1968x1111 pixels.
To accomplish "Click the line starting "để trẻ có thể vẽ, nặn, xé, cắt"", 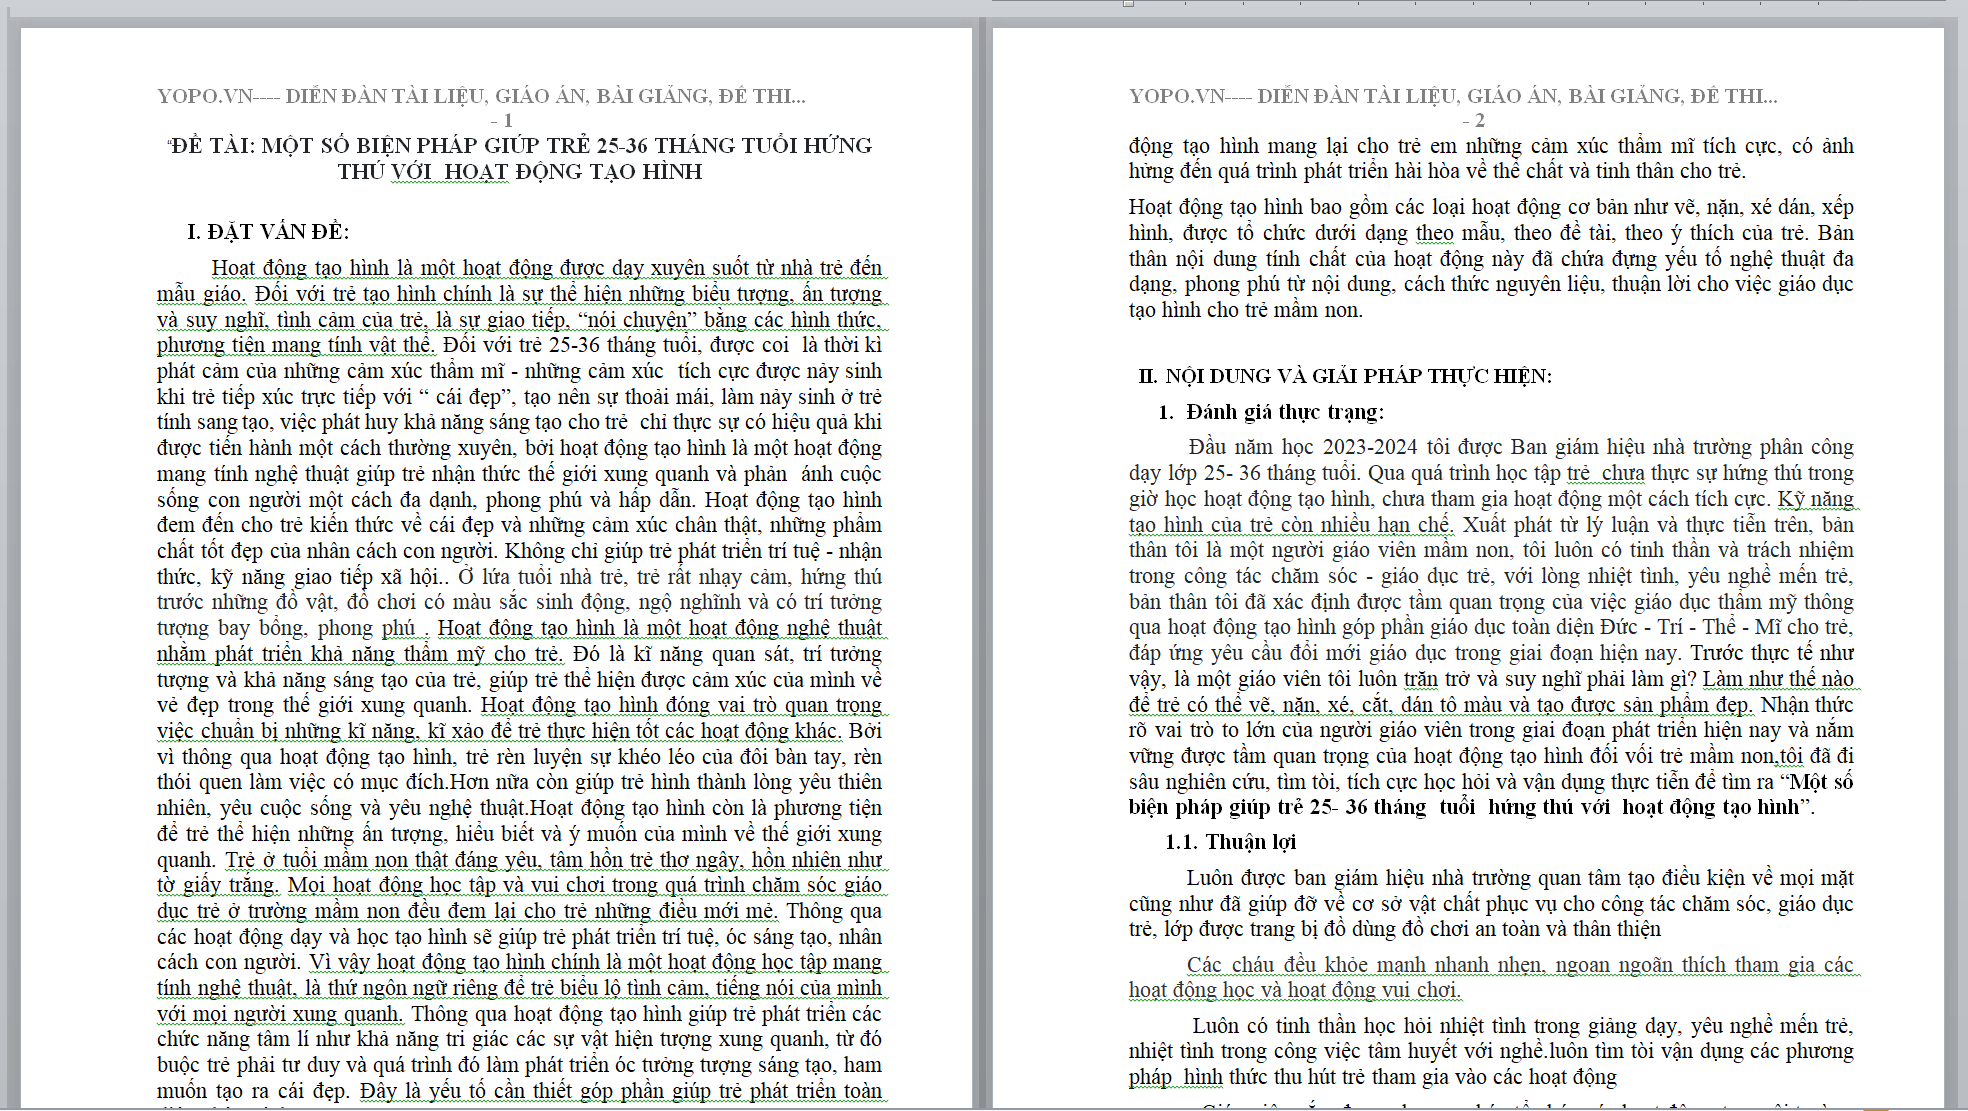I will point(1491,705).
